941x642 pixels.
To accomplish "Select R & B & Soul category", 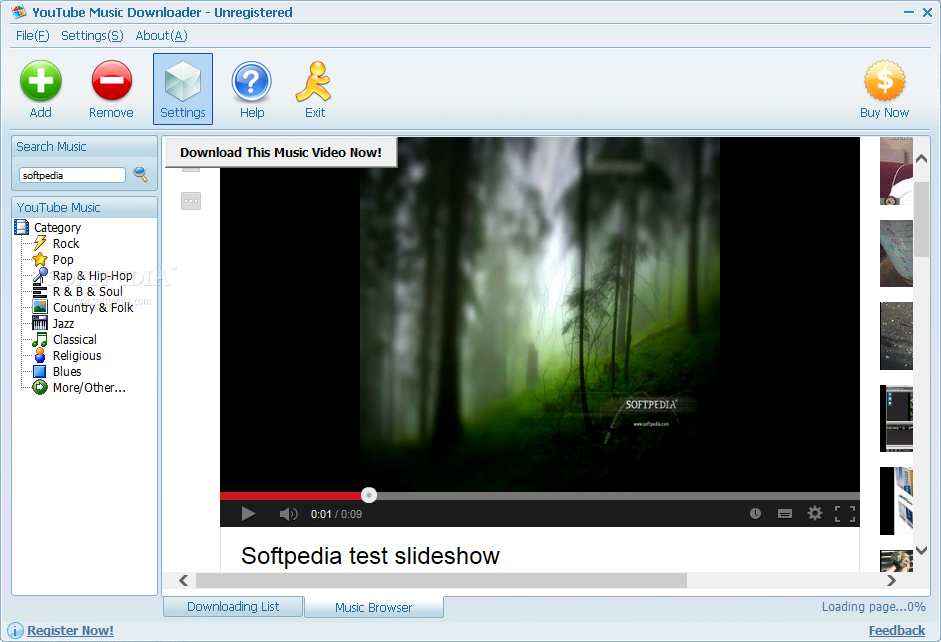I will pos(88,292).
